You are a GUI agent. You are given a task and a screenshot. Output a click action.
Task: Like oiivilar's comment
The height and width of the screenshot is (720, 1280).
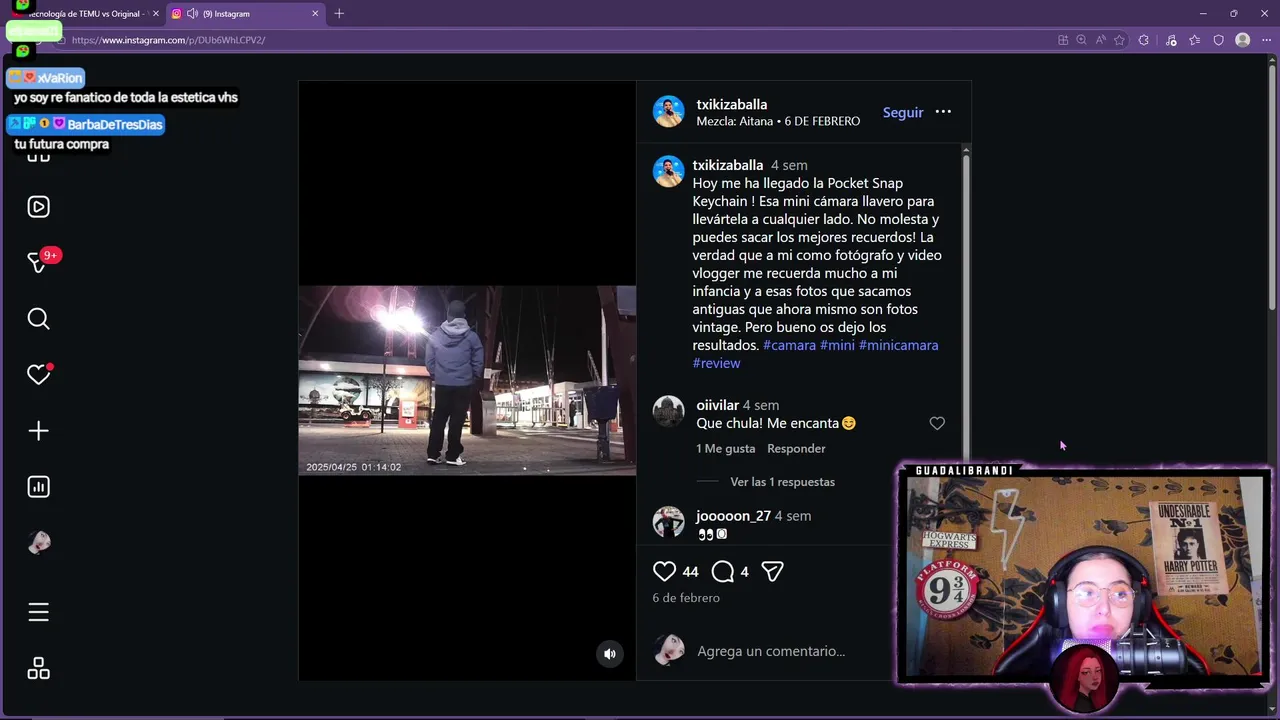(937, 424)
